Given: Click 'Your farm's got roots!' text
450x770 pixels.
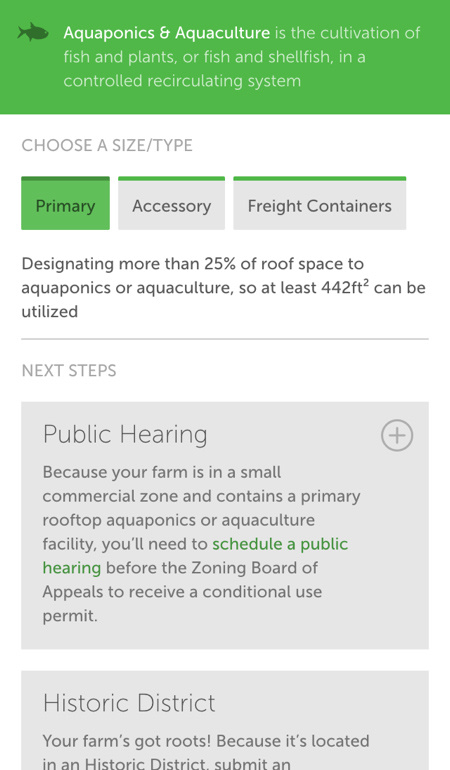Looking at the screenshot, I should (127, 741).
